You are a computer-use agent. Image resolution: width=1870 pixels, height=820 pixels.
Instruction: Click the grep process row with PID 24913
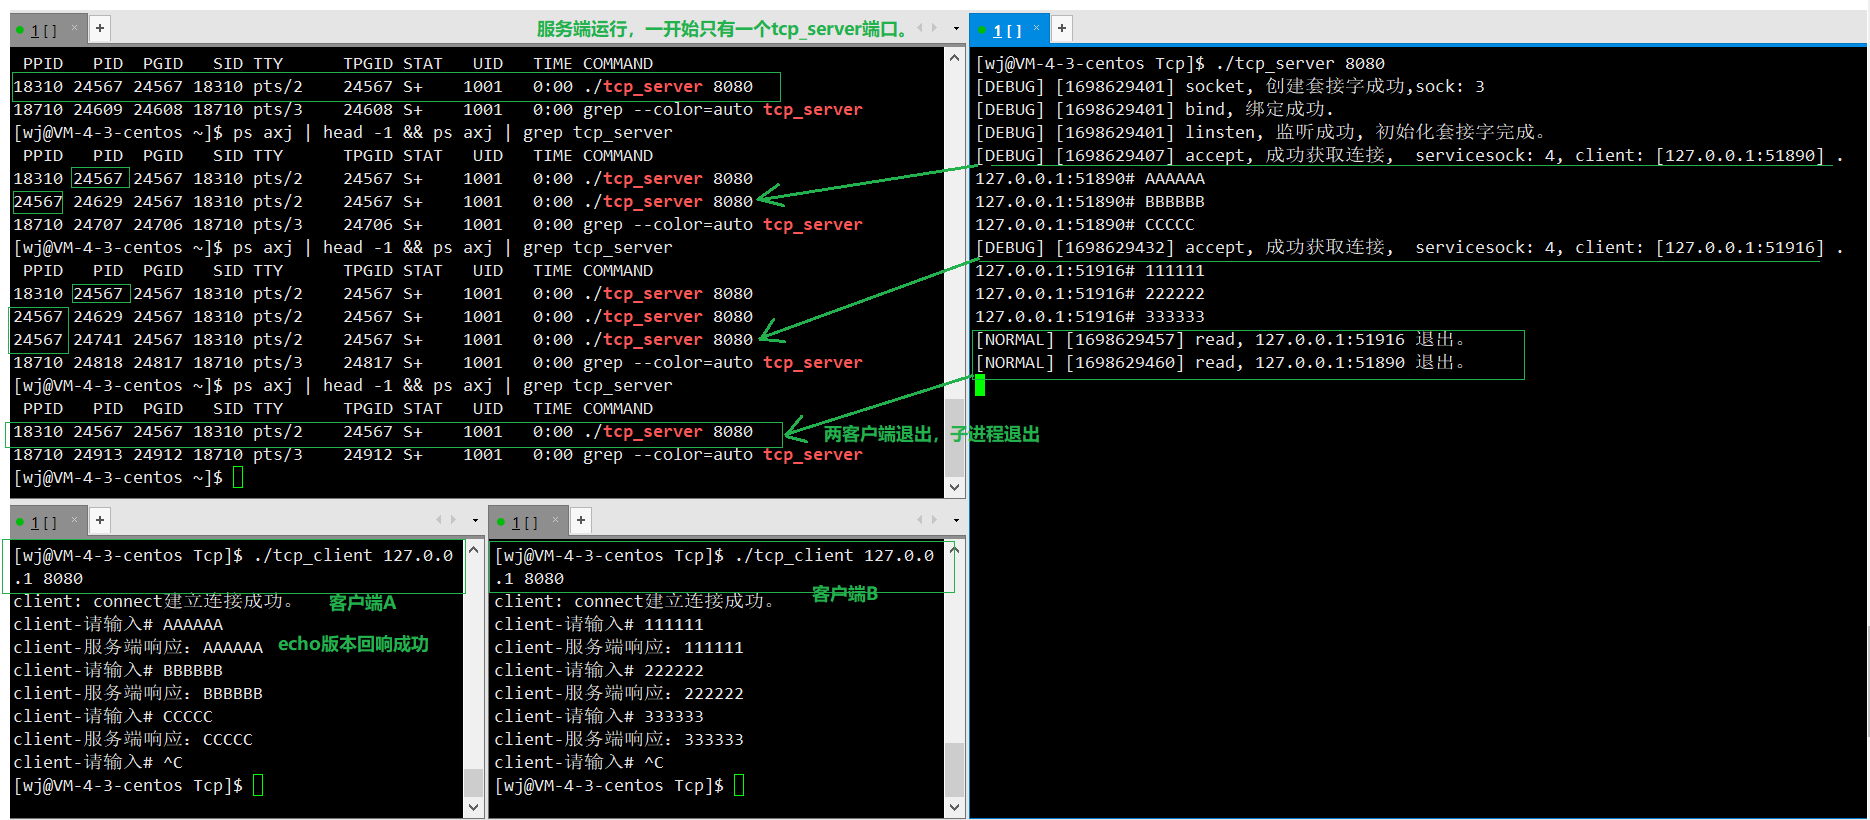[x=438, y=454]
